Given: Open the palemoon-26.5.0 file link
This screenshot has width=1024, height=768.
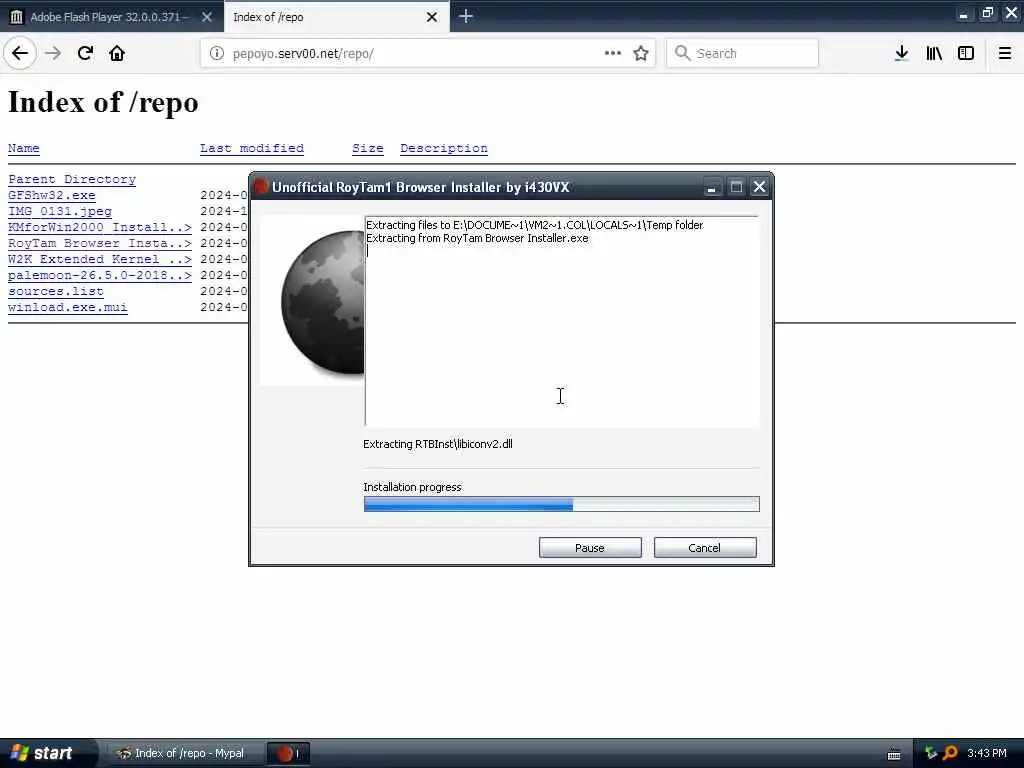Looking at the screenshot, I should (x=100, y=275).
